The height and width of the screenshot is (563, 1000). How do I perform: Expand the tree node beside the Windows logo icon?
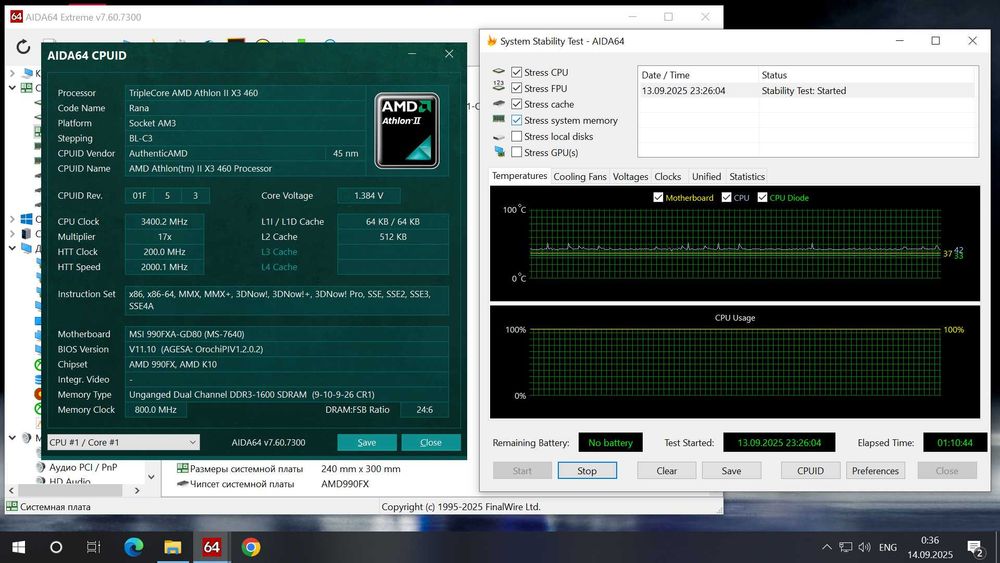tap(12, 219)
